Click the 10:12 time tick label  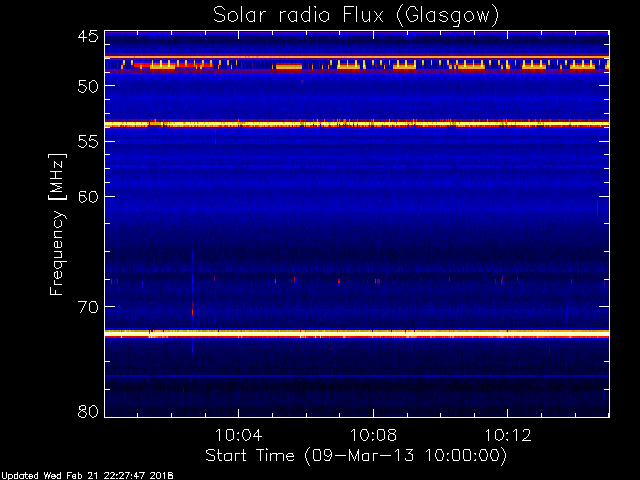coord(508,435)
